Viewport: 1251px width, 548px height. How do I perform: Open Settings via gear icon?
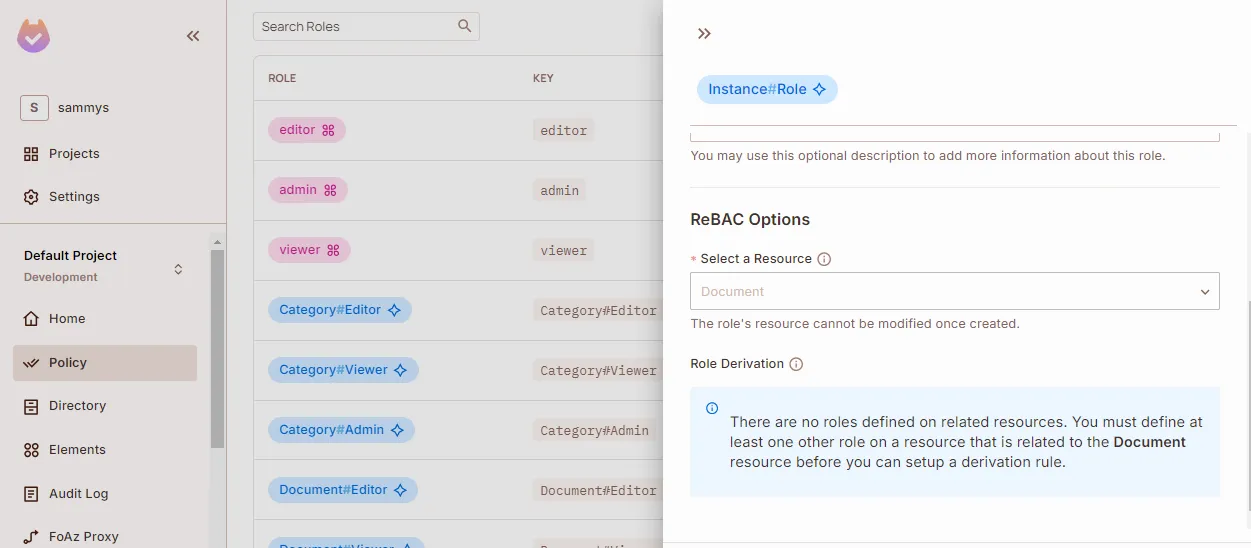click(31, 197)
